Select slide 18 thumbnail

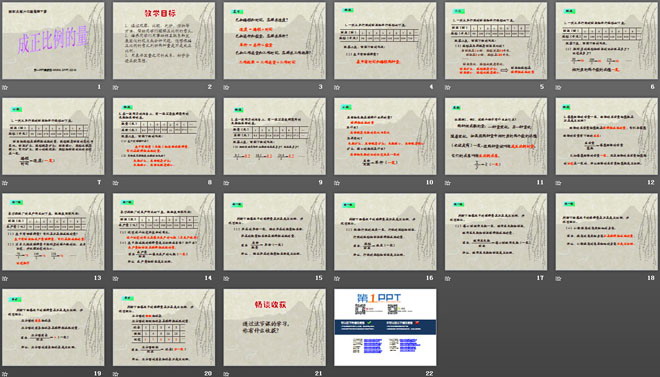coord(607,232)
